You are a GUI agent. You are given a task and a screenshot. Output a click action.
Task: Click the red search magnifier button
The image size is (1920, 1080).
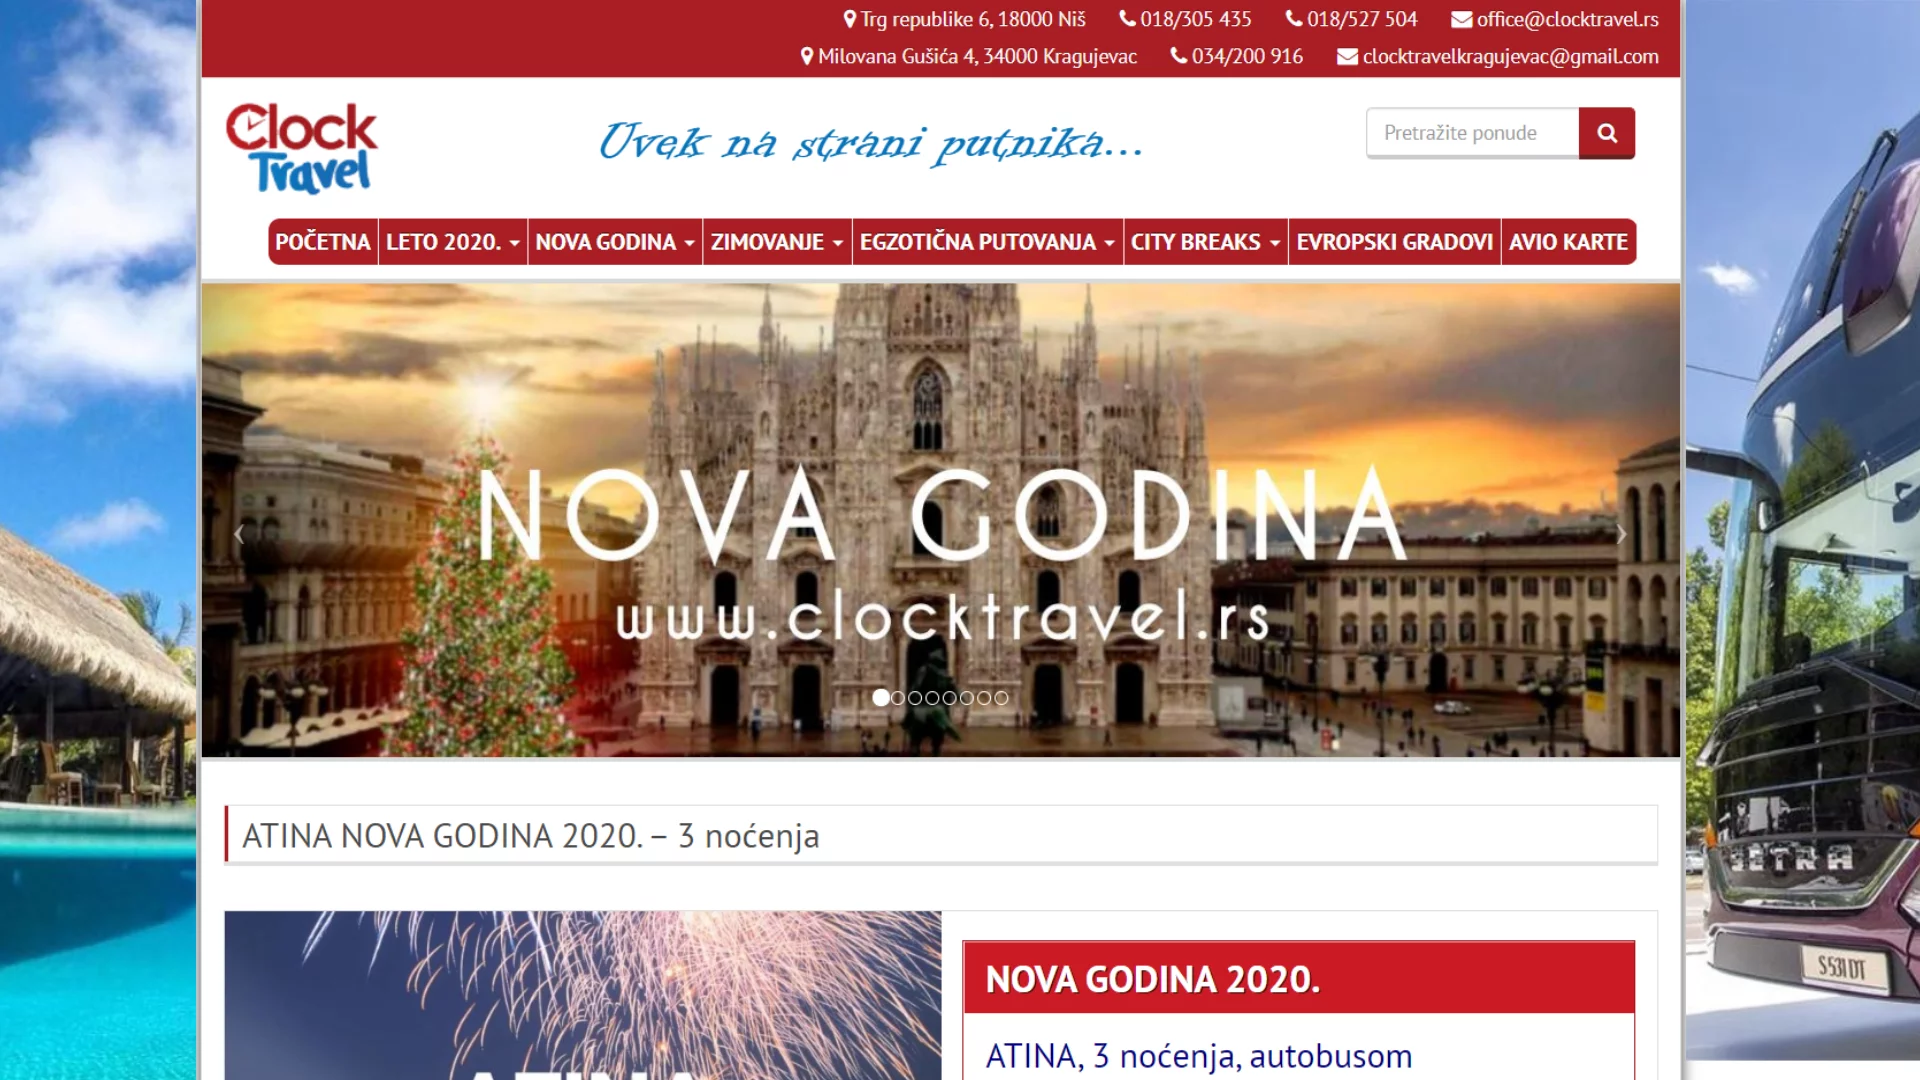(1606, 133)
